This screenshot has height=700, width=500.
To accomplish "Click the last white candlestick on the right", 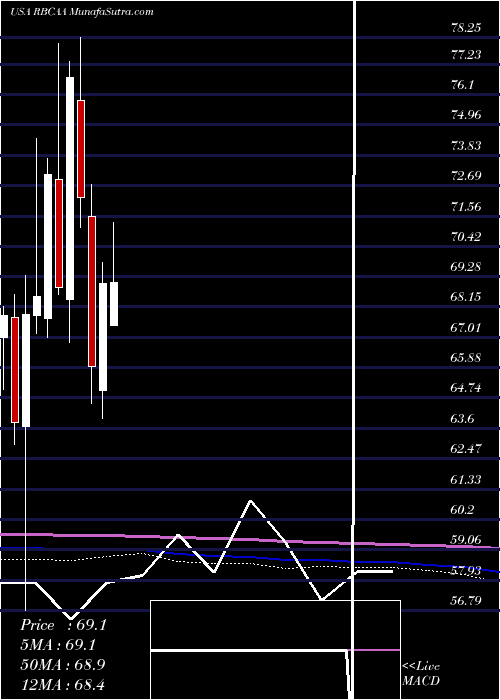I will [114, 304].
